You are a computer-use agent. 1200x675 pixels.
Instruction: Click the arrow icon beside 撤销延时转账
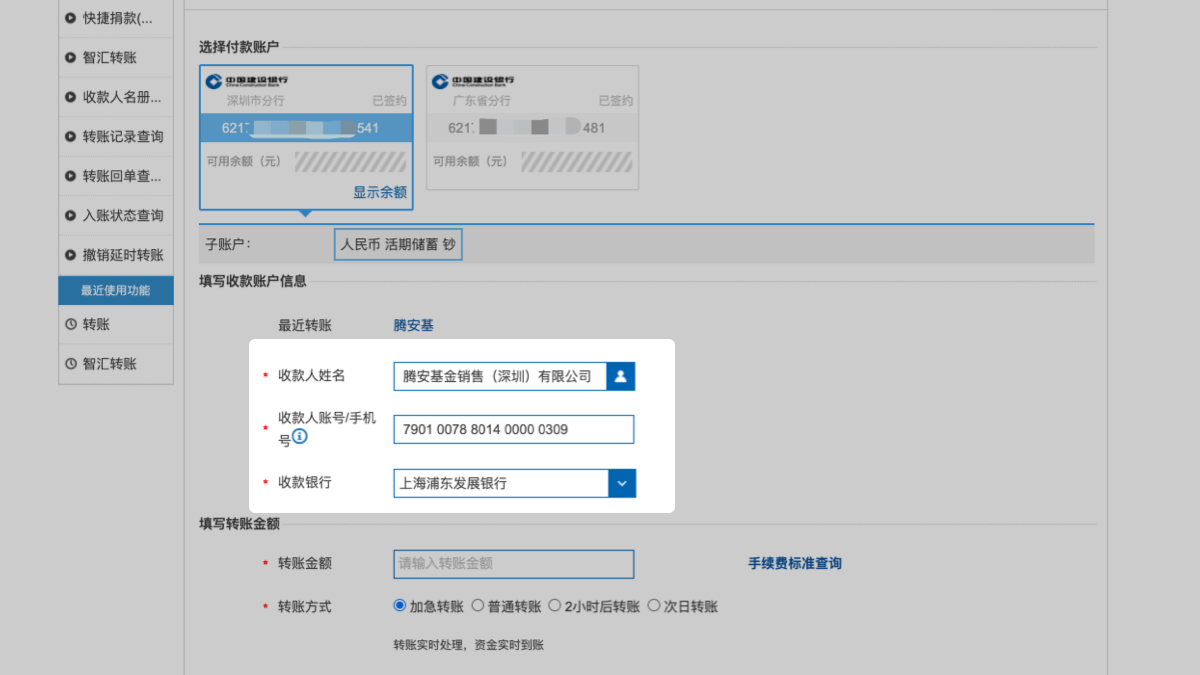tap(71, 255)
